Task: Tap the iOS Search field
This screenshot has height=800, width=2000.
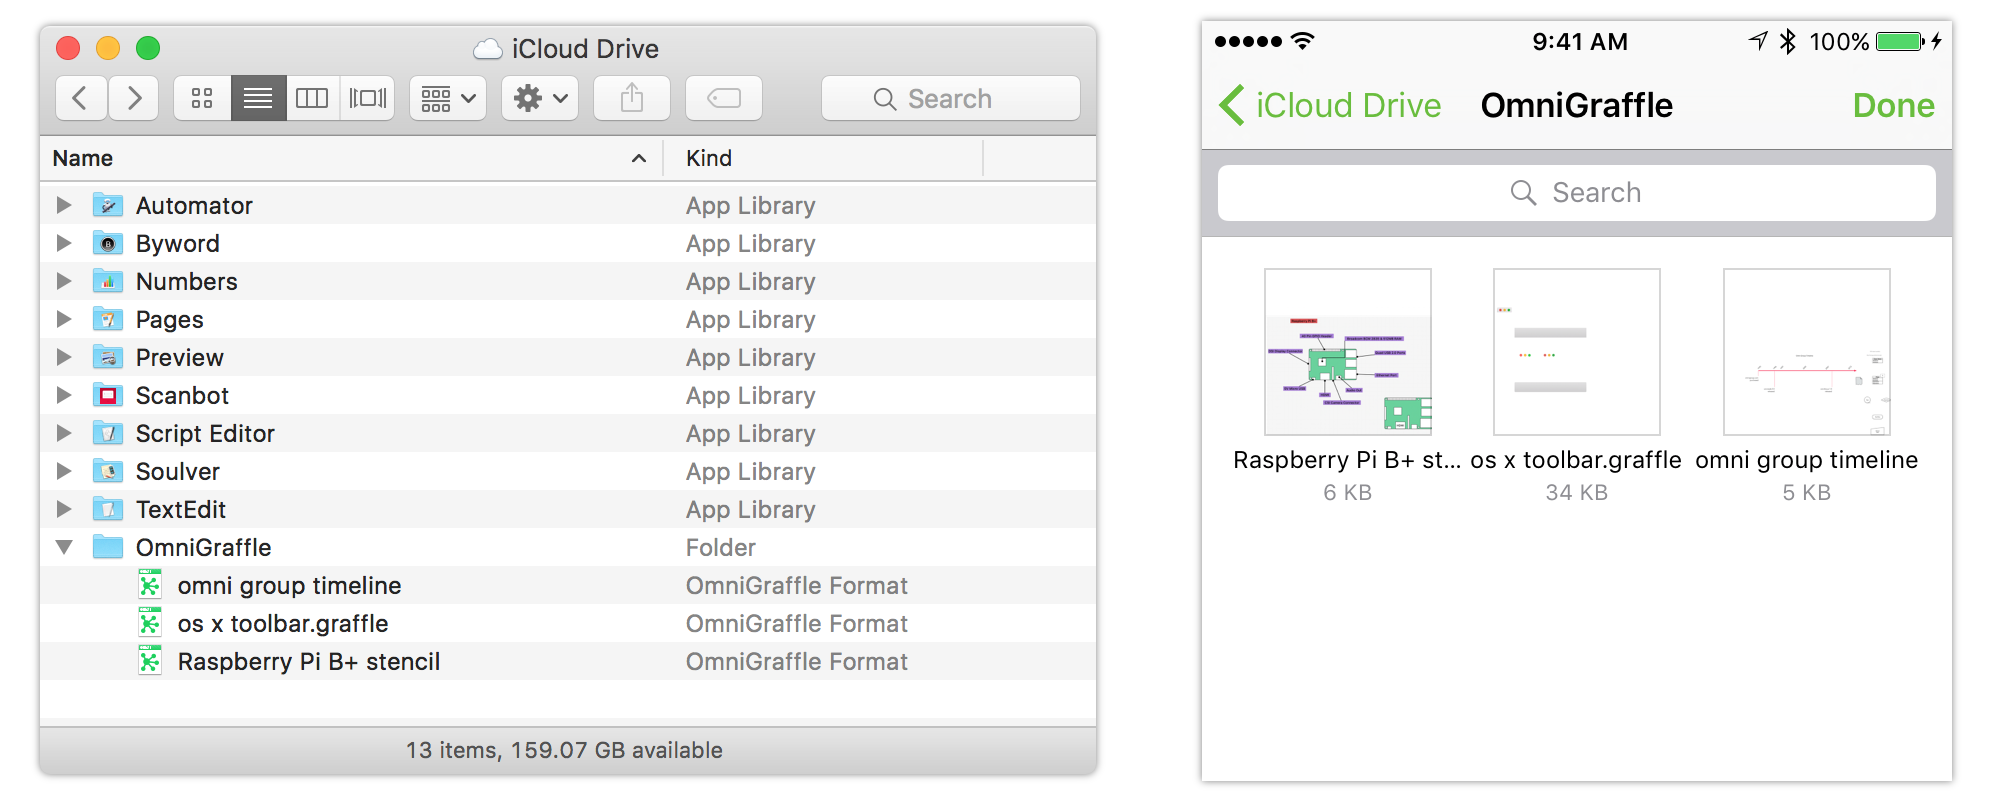Action: pyautogui.click(x=1576, y=192)
